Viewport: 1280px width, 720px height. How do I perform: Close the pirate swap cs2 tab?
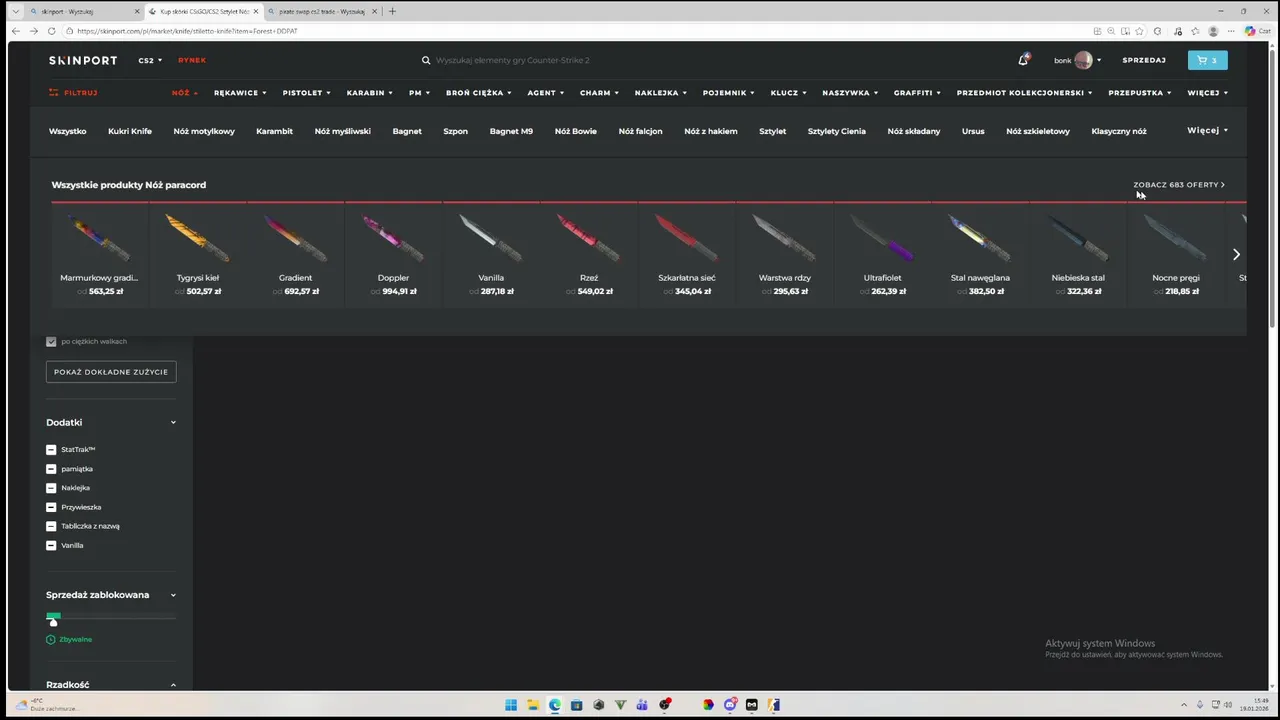coord(375,11)
